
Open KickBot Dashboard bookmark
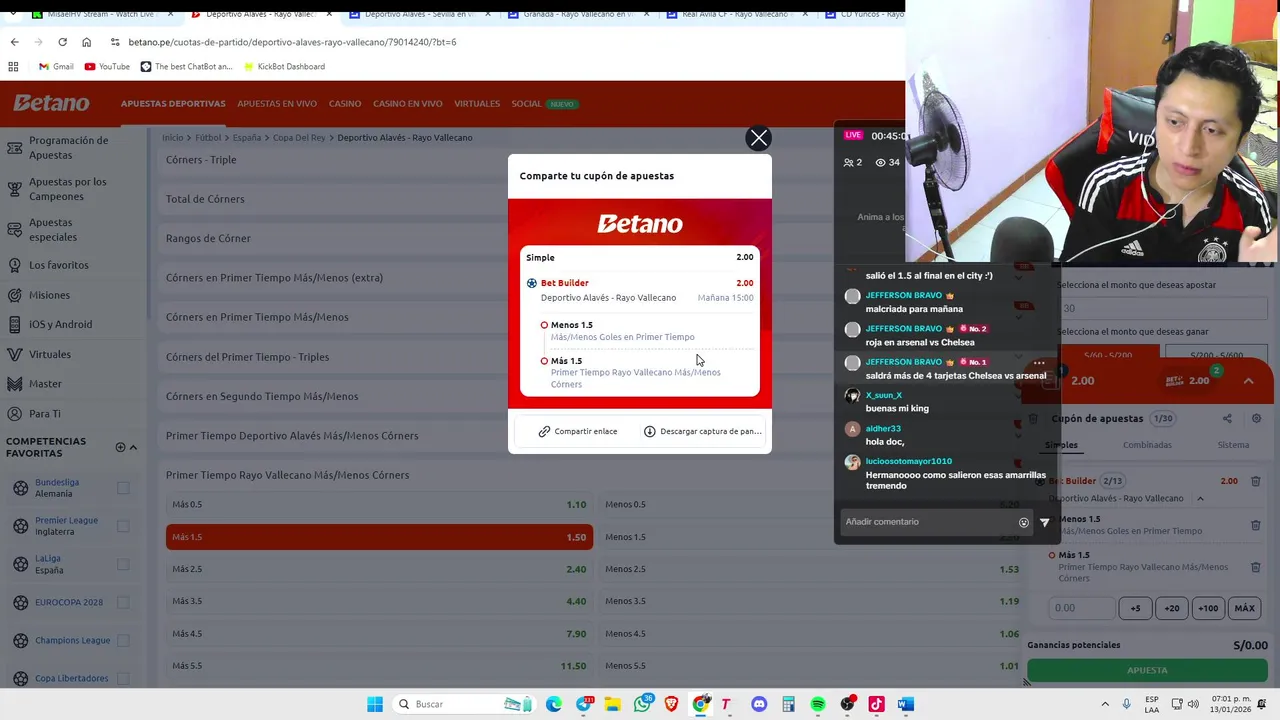(x=283, y=67)
